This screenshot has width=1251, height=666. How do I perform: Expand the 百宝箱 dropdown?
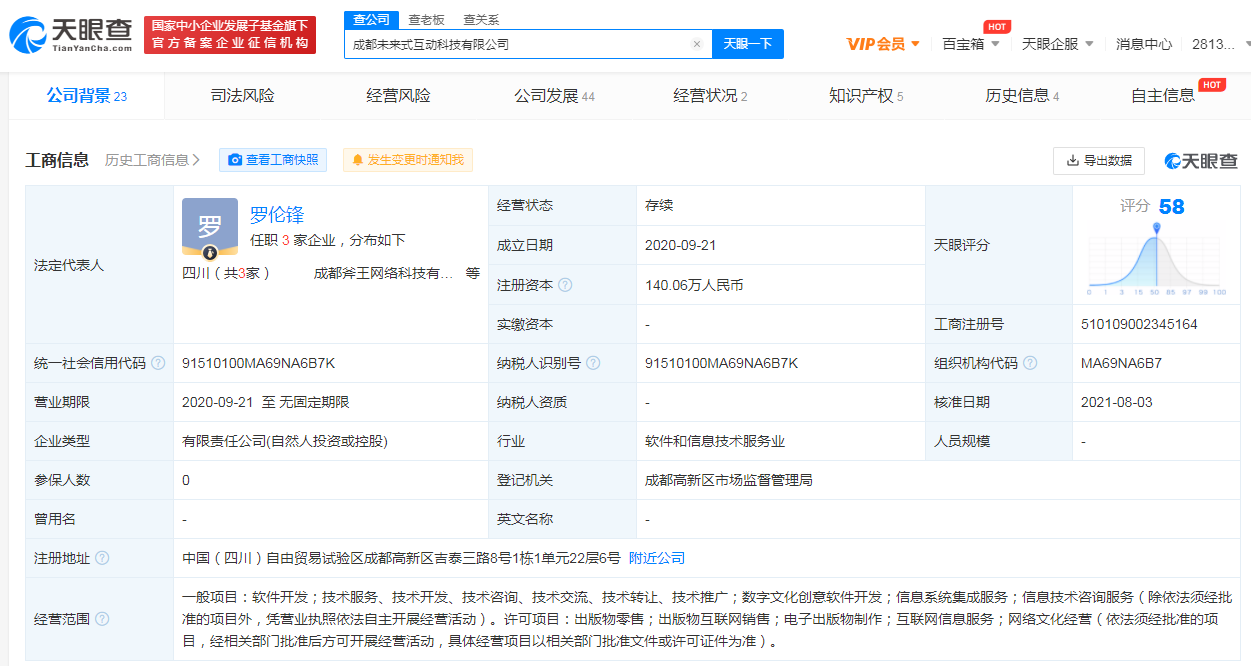(x=970, y=44)
